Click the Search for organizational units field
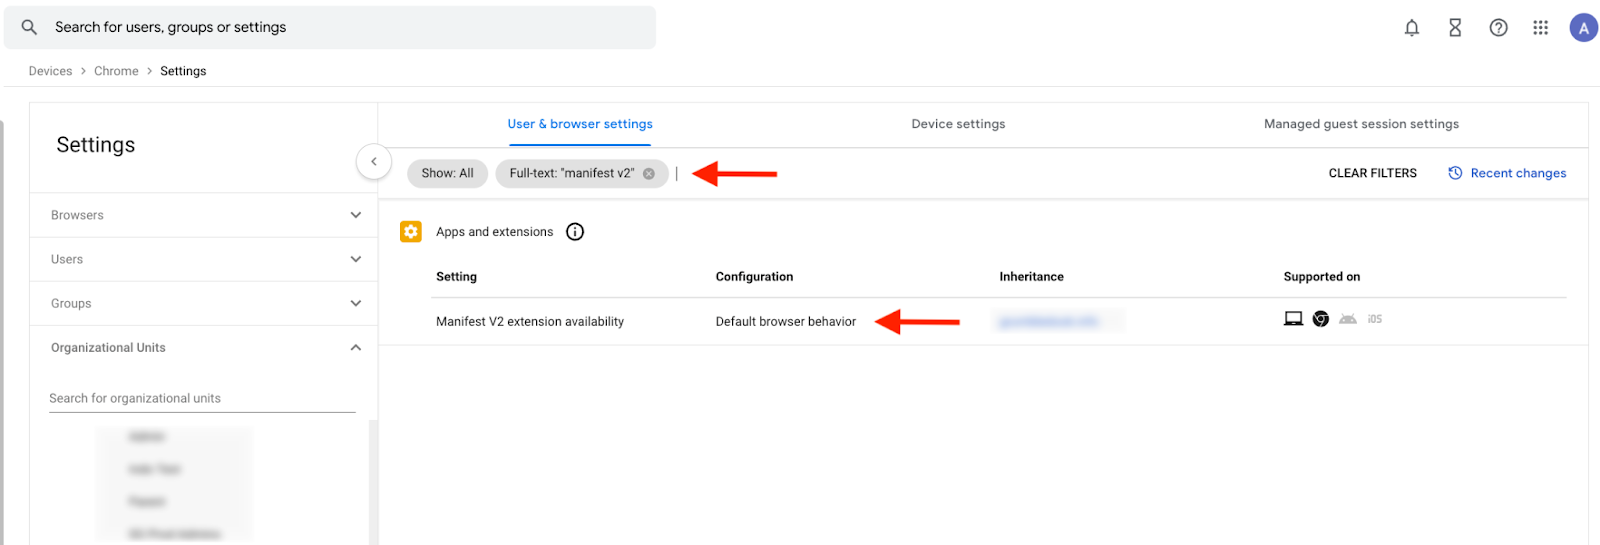1600x545 pixels. pos(202,398)
